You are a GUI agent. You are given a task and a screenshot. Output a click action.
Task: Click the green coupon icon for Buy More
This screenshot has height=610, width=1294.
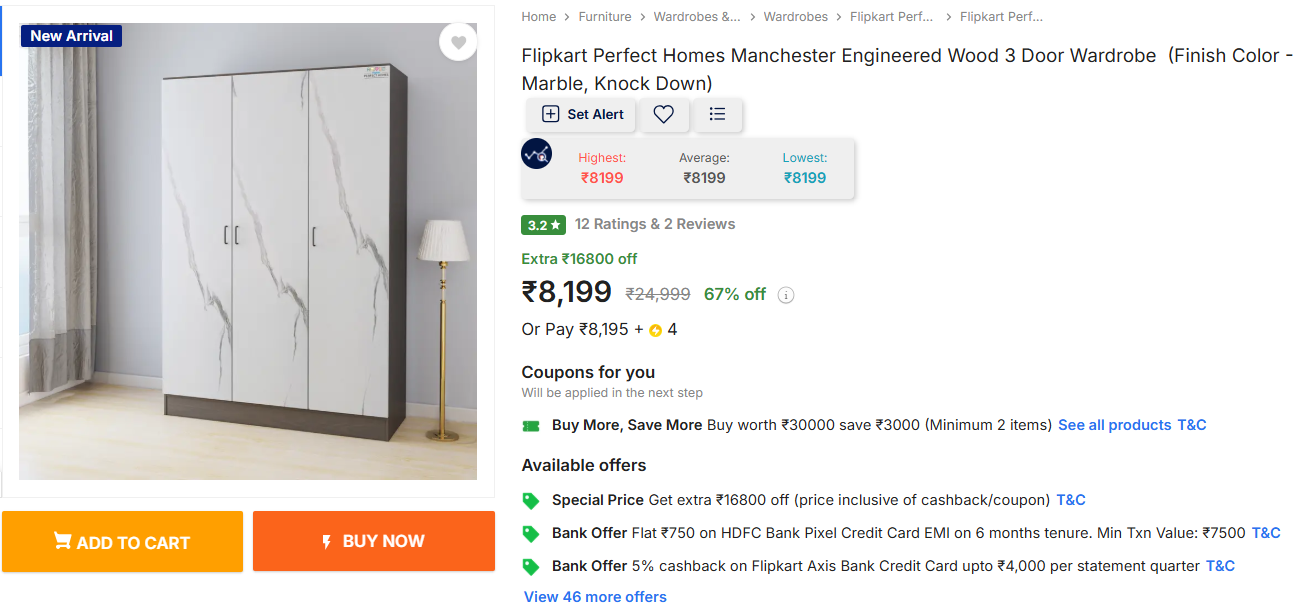(x=531, y=426)
